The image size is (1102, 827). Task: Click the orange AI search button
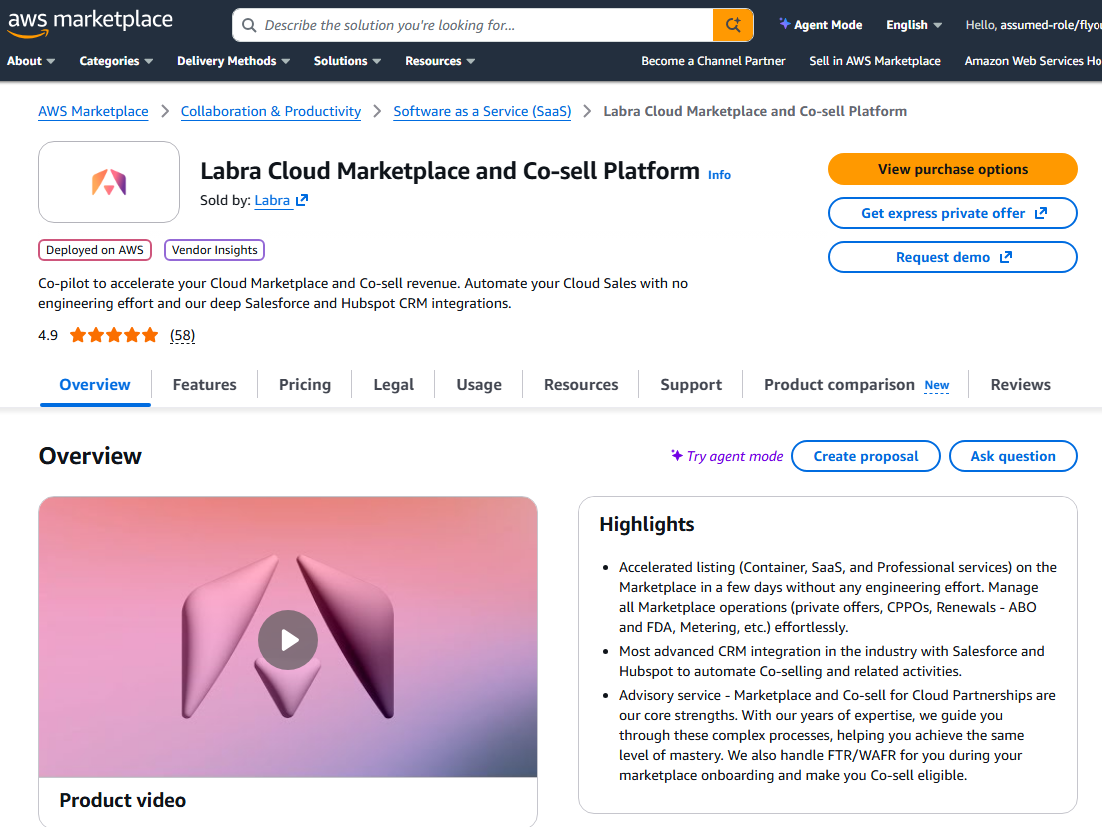point(733,25)
